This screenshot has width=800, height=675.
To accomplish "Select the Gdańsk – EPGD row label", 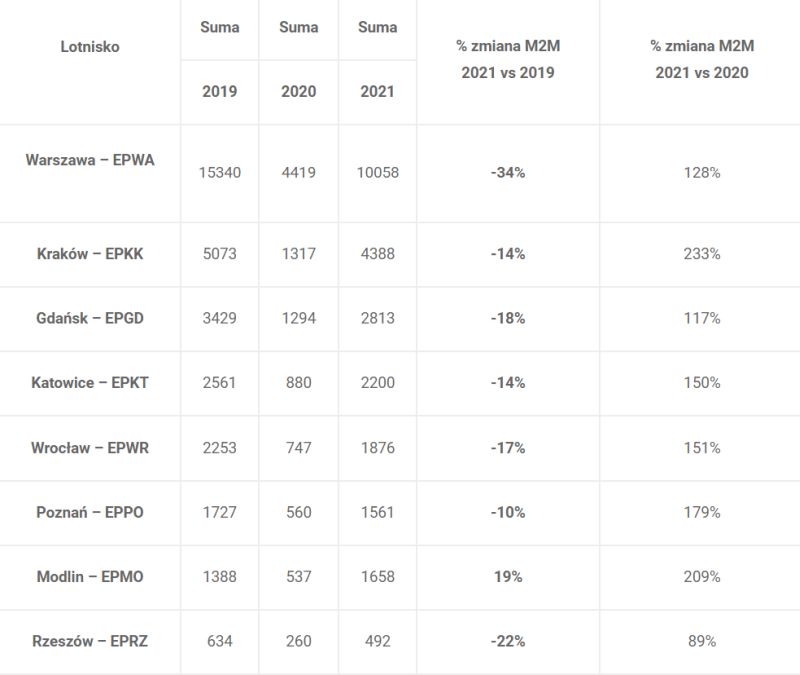I will [x=90, y=318].
